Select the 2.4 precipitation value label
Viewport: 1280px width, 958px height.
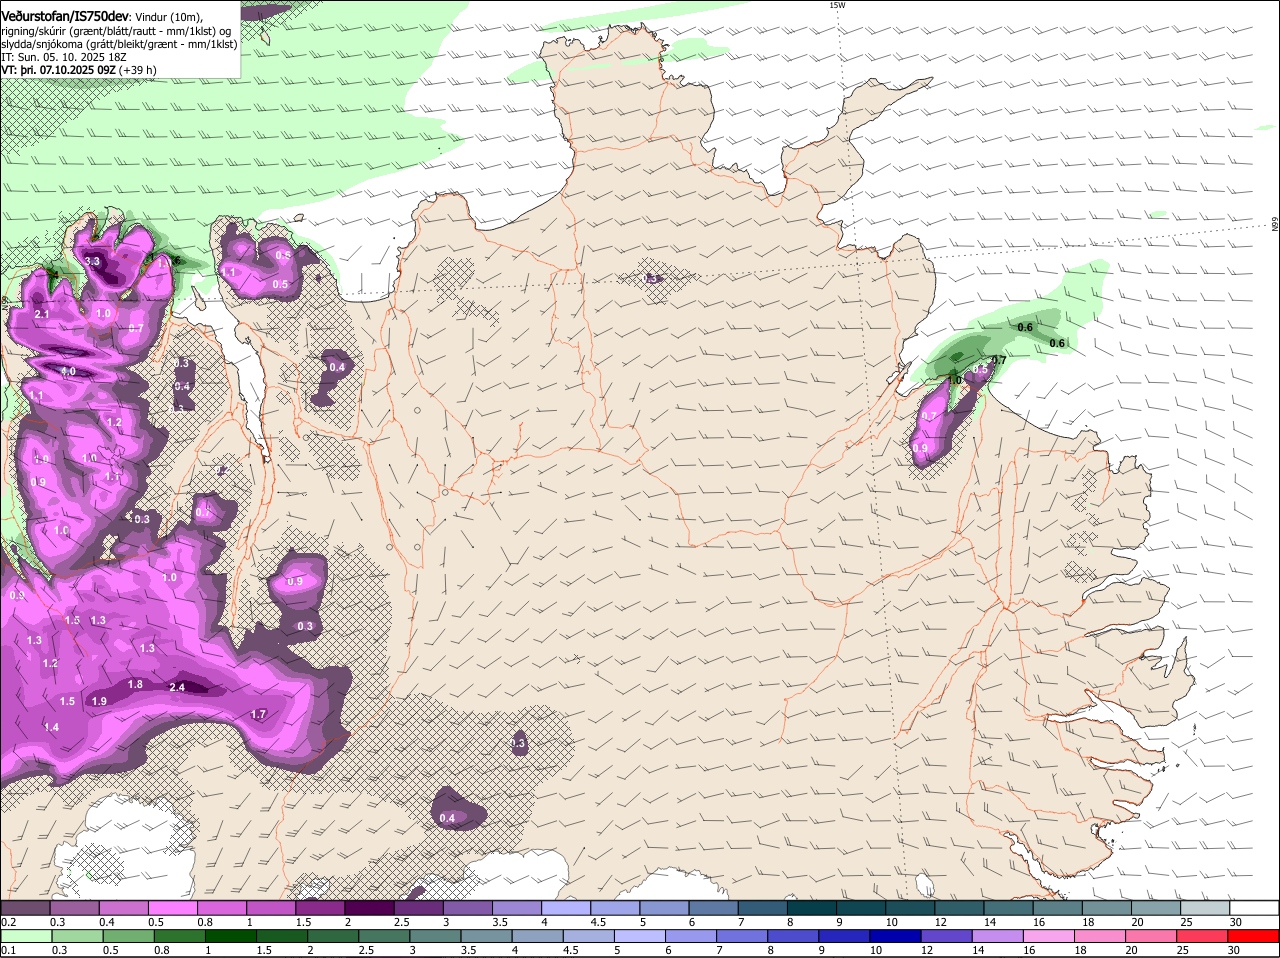pos(177,687)
